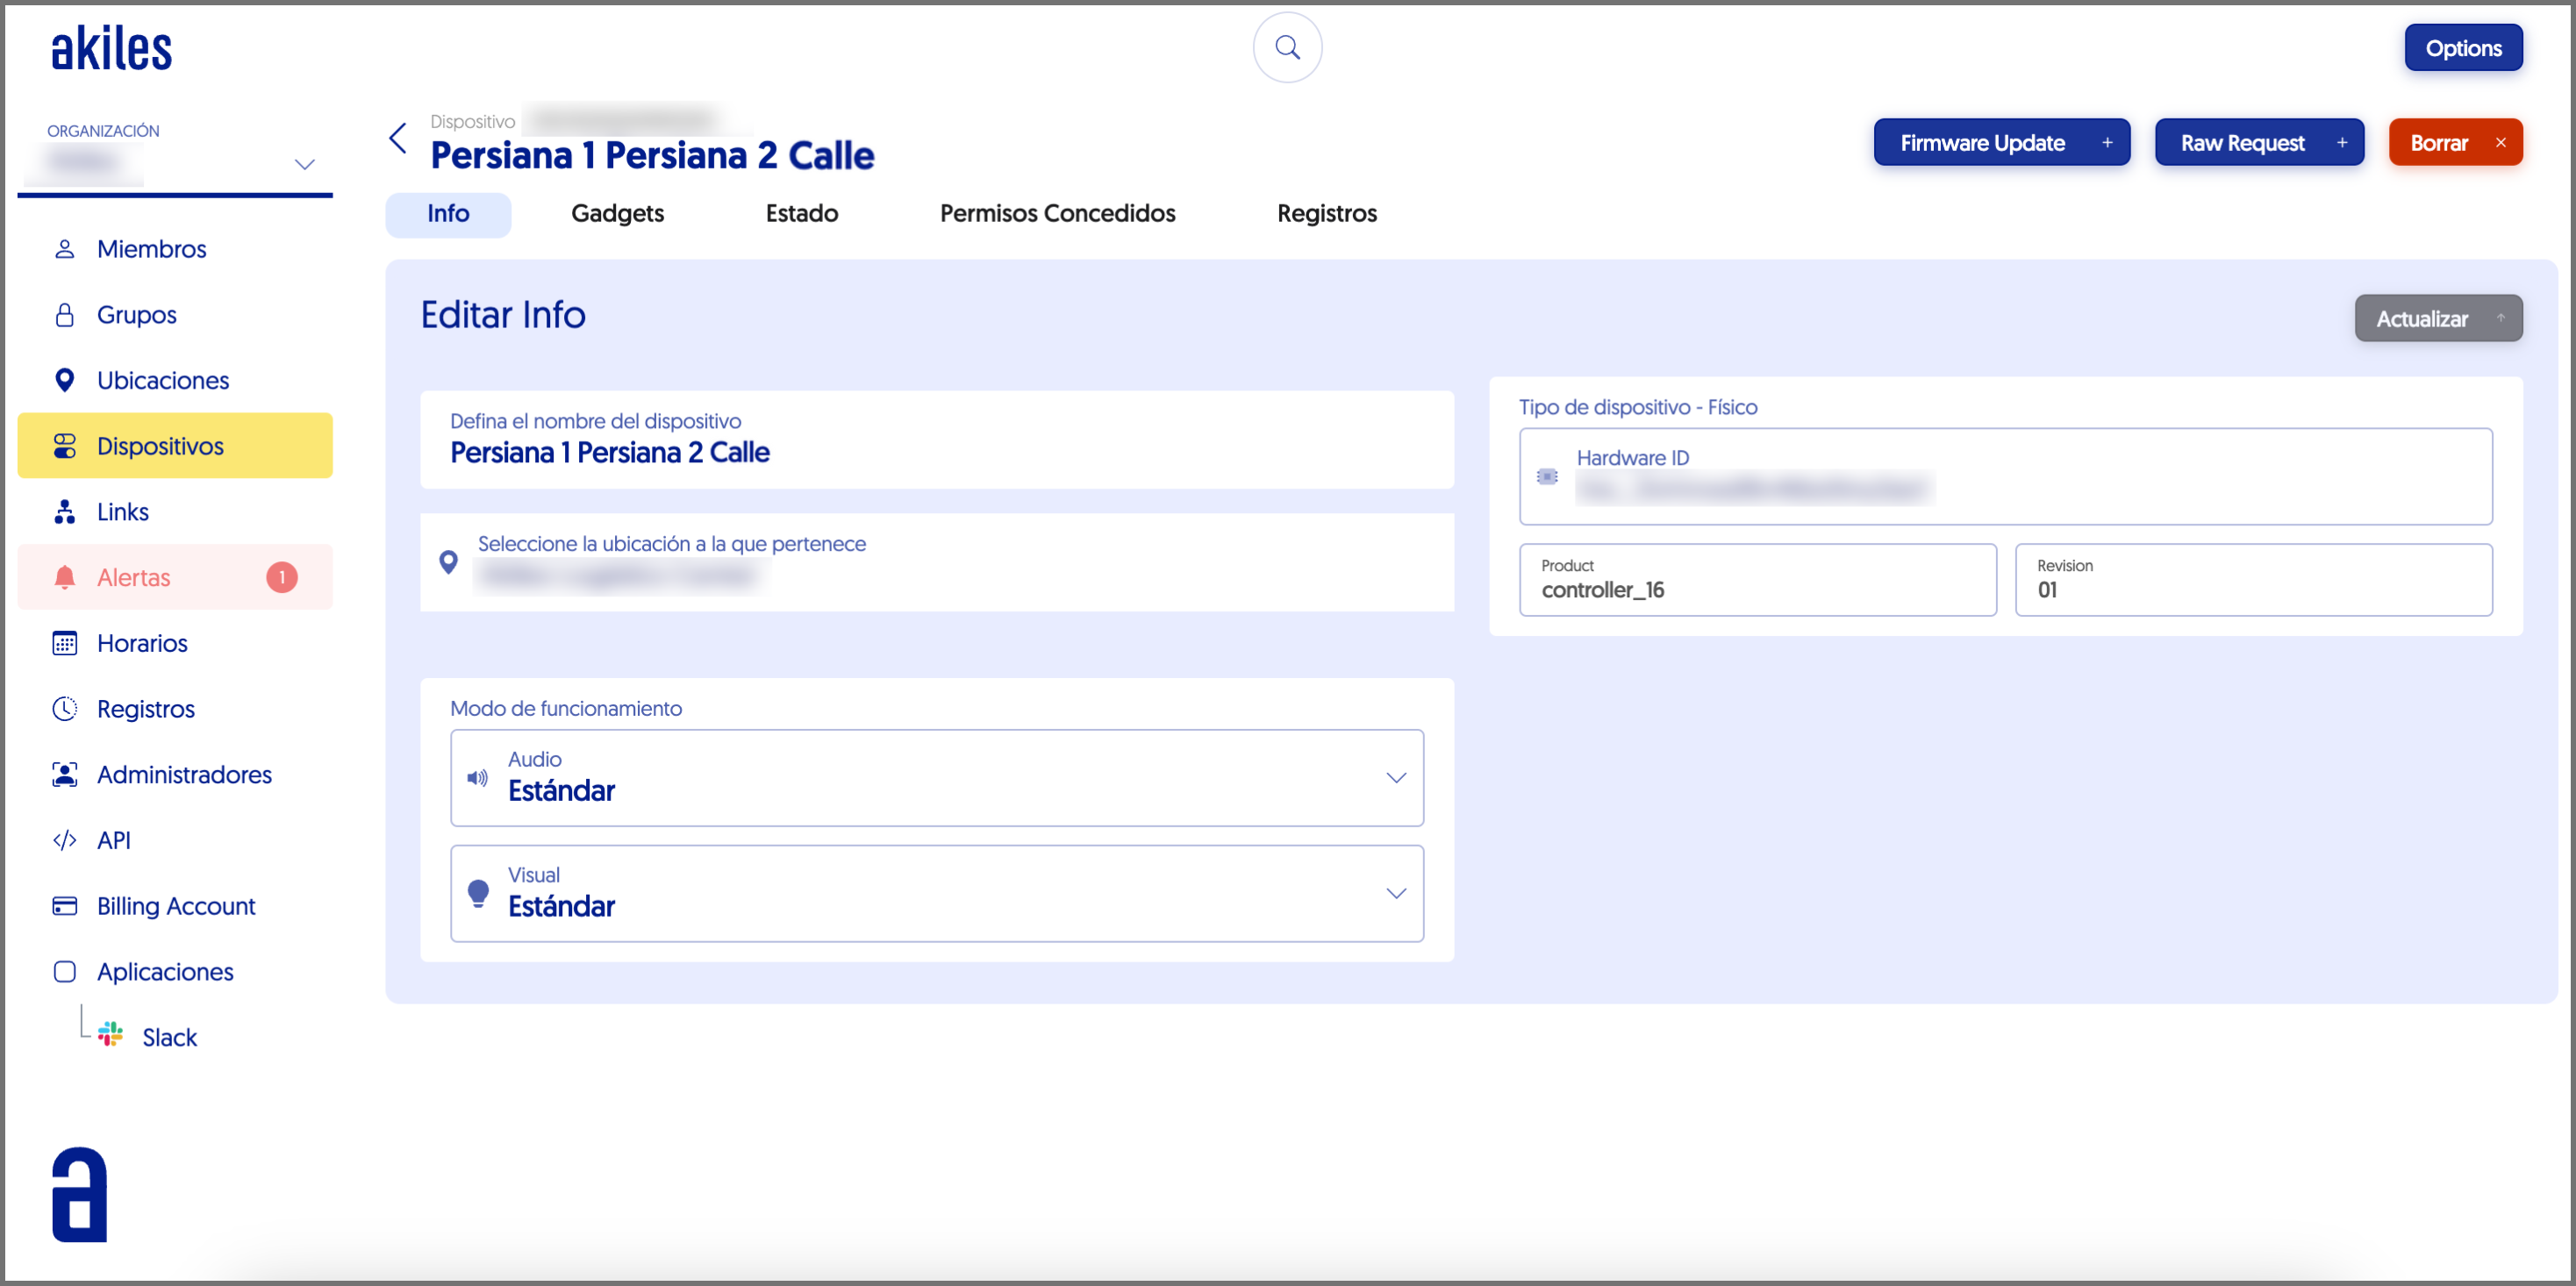Click the Alertas notification badge
Image resolution: width=2576 pixels, height=1286 pixels.
(281, 577)
